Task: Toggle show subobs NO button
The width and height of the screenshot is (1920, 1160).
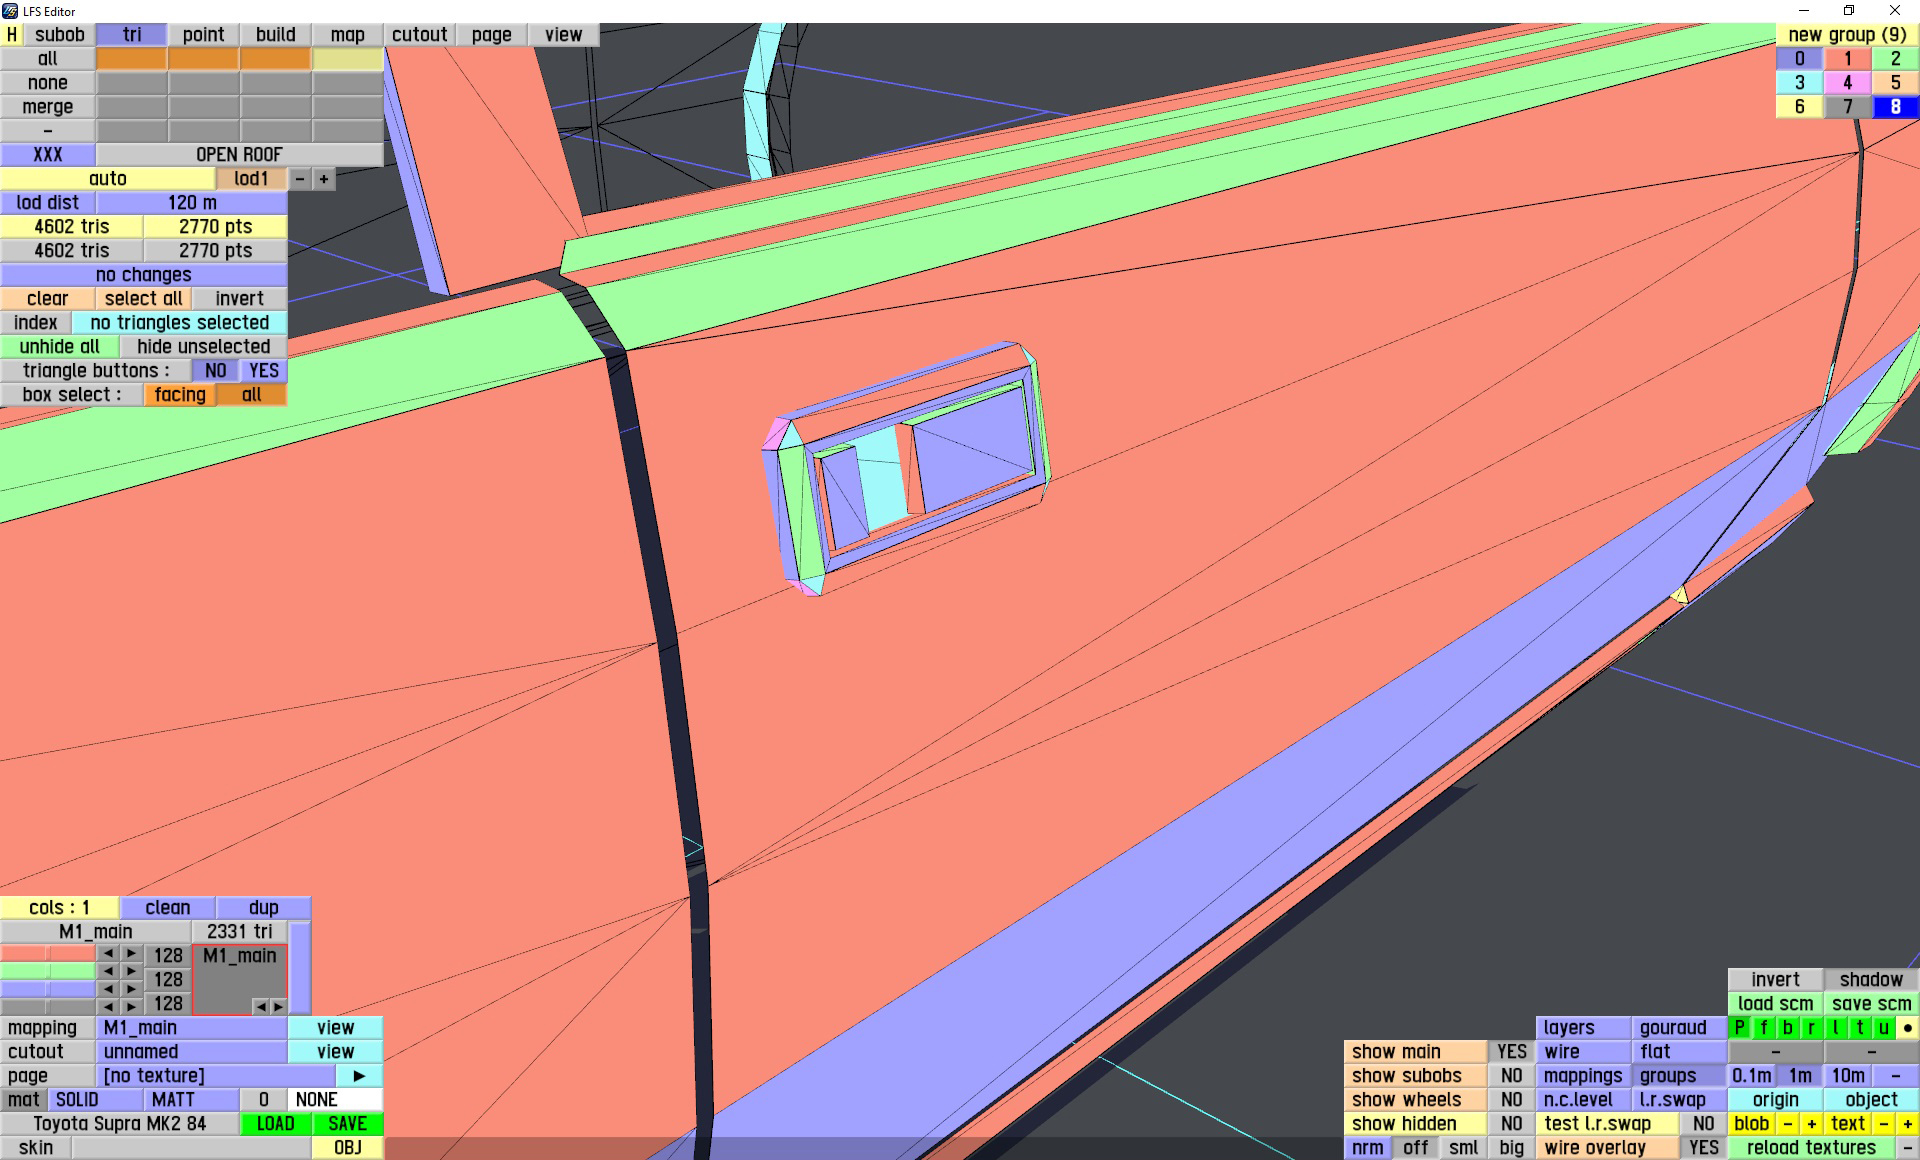Action: point(1511,1076)
